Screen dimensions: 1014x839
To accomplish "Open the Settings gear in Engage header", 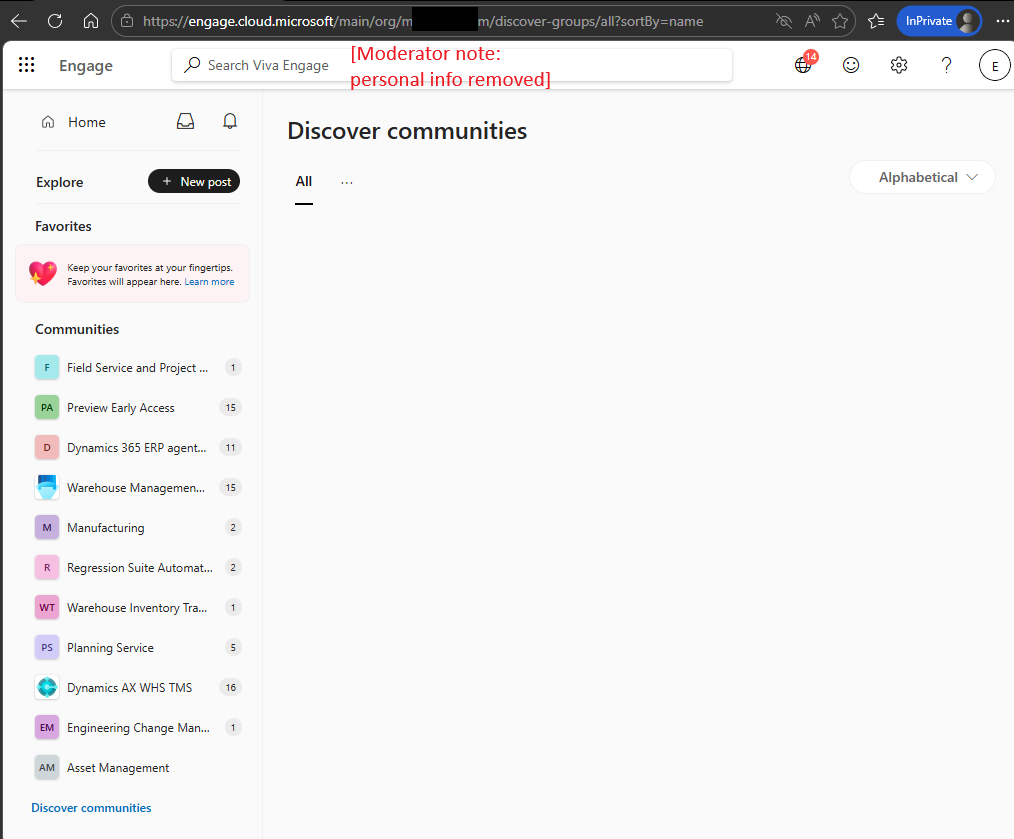I will [899, 65].
